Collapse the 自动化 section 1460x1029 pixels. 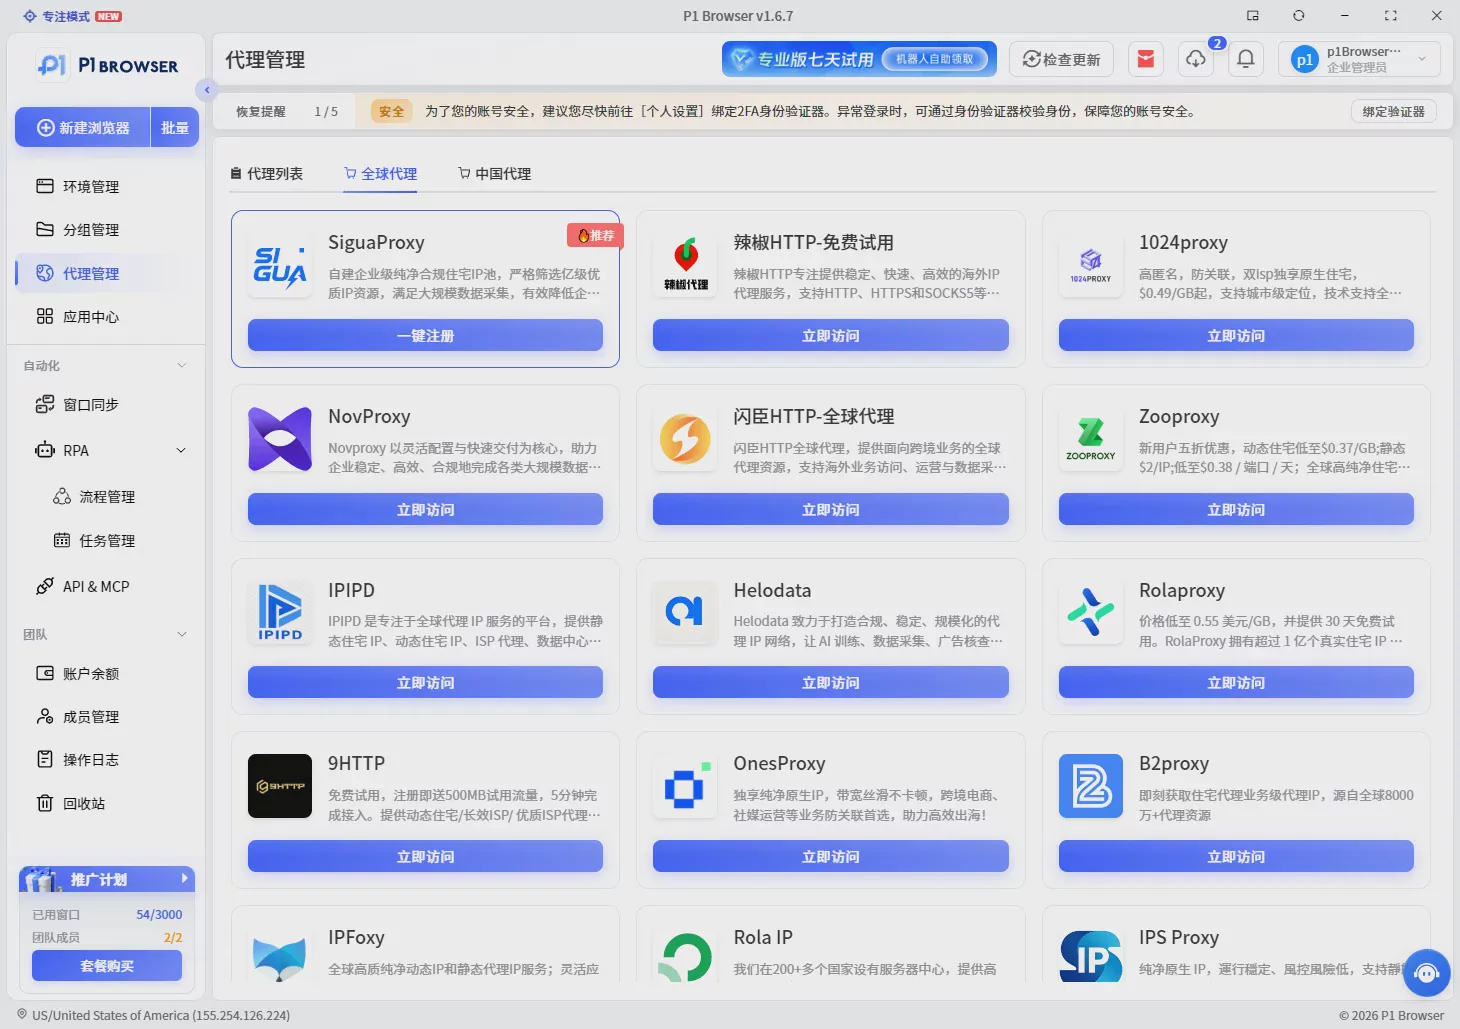coord(182,366)
